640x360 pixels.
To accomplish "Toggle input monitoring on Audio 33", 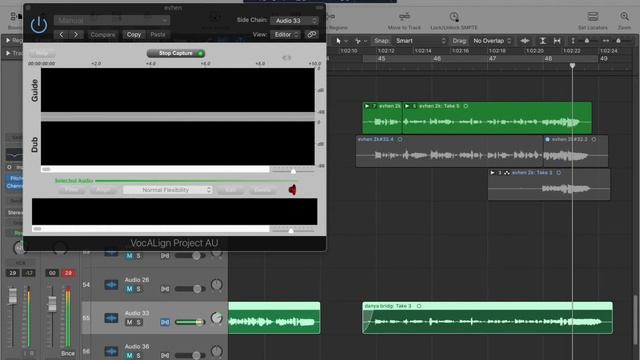I will click(x=165, y=322).
